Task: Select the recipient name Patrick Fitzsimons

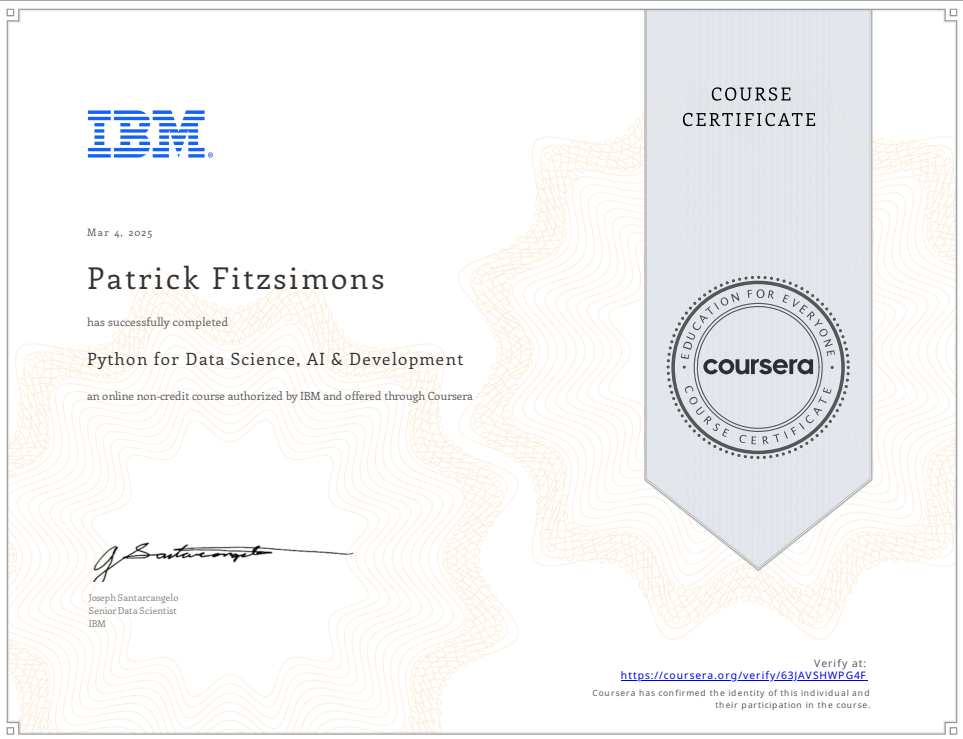Action: pos(236,278)
